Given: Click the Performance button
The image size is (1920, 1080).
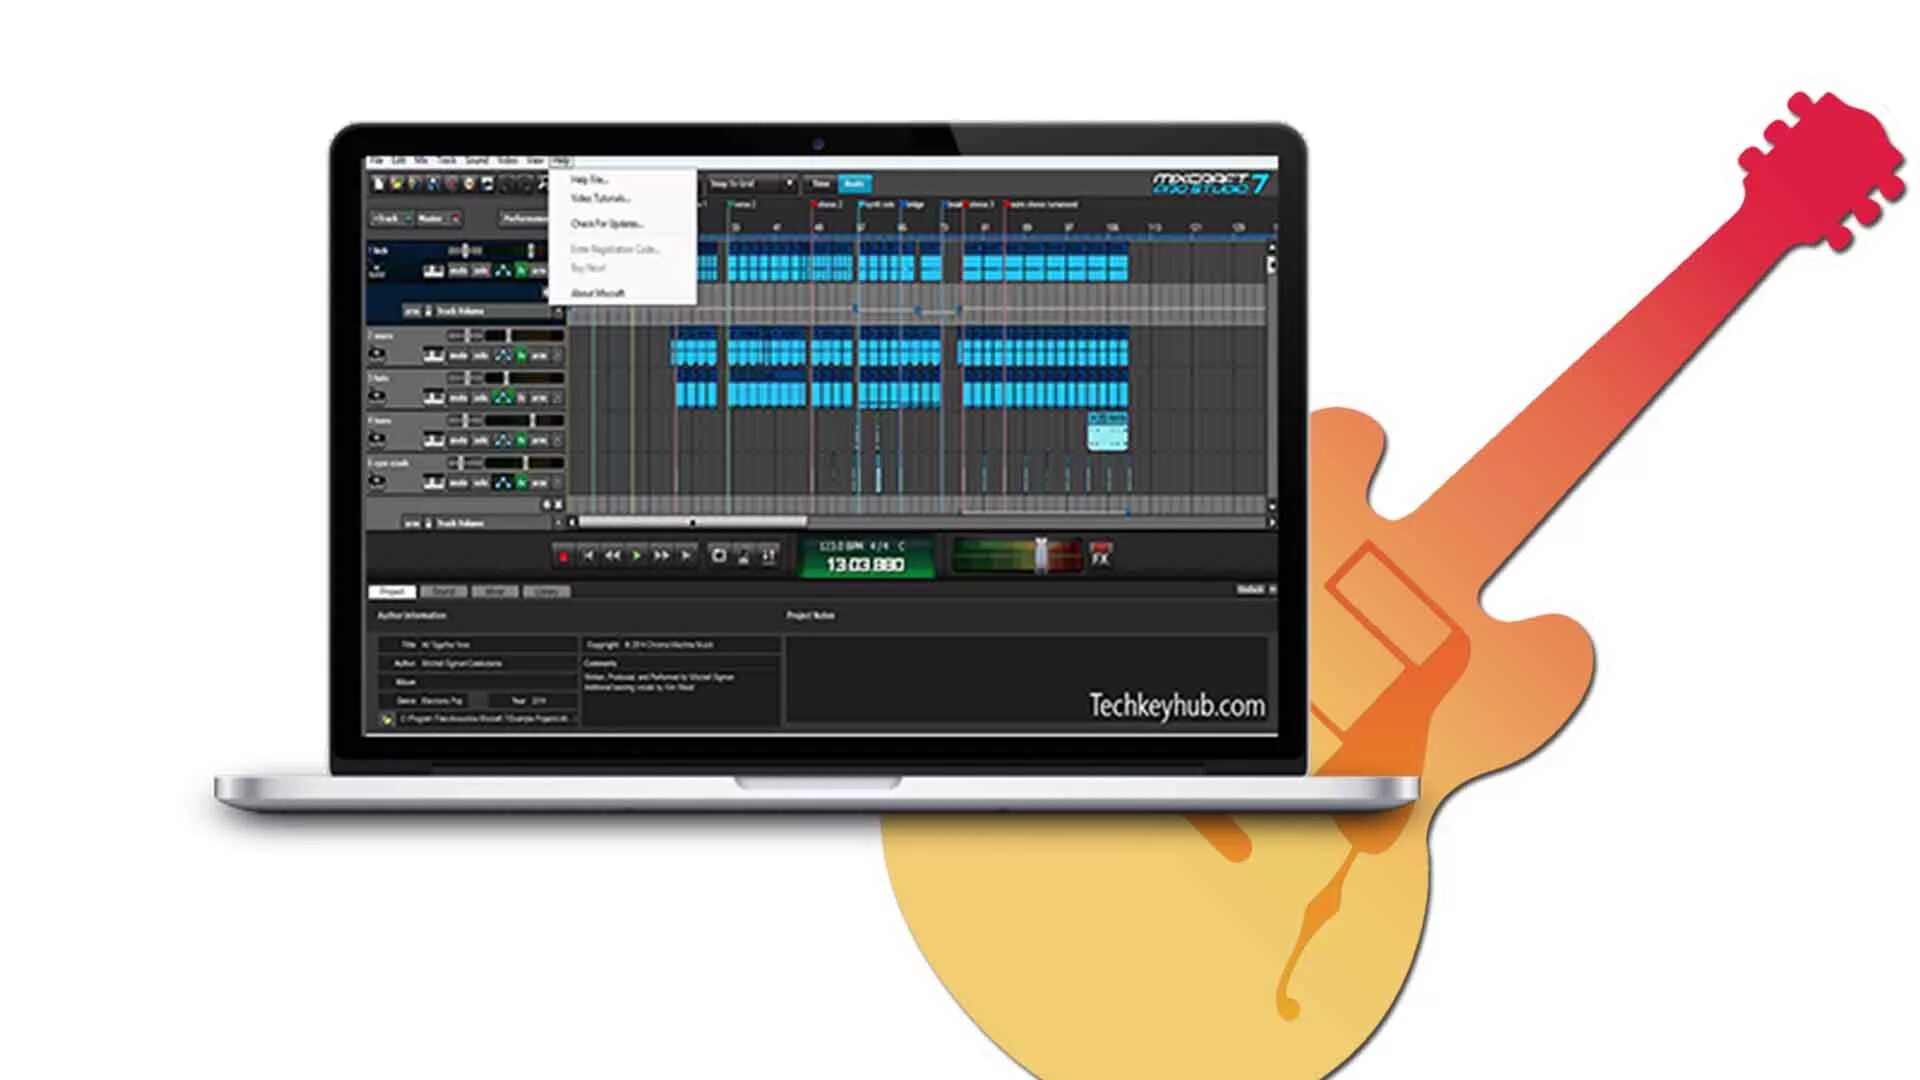Looking at the screenshot, I should point(524,218).
